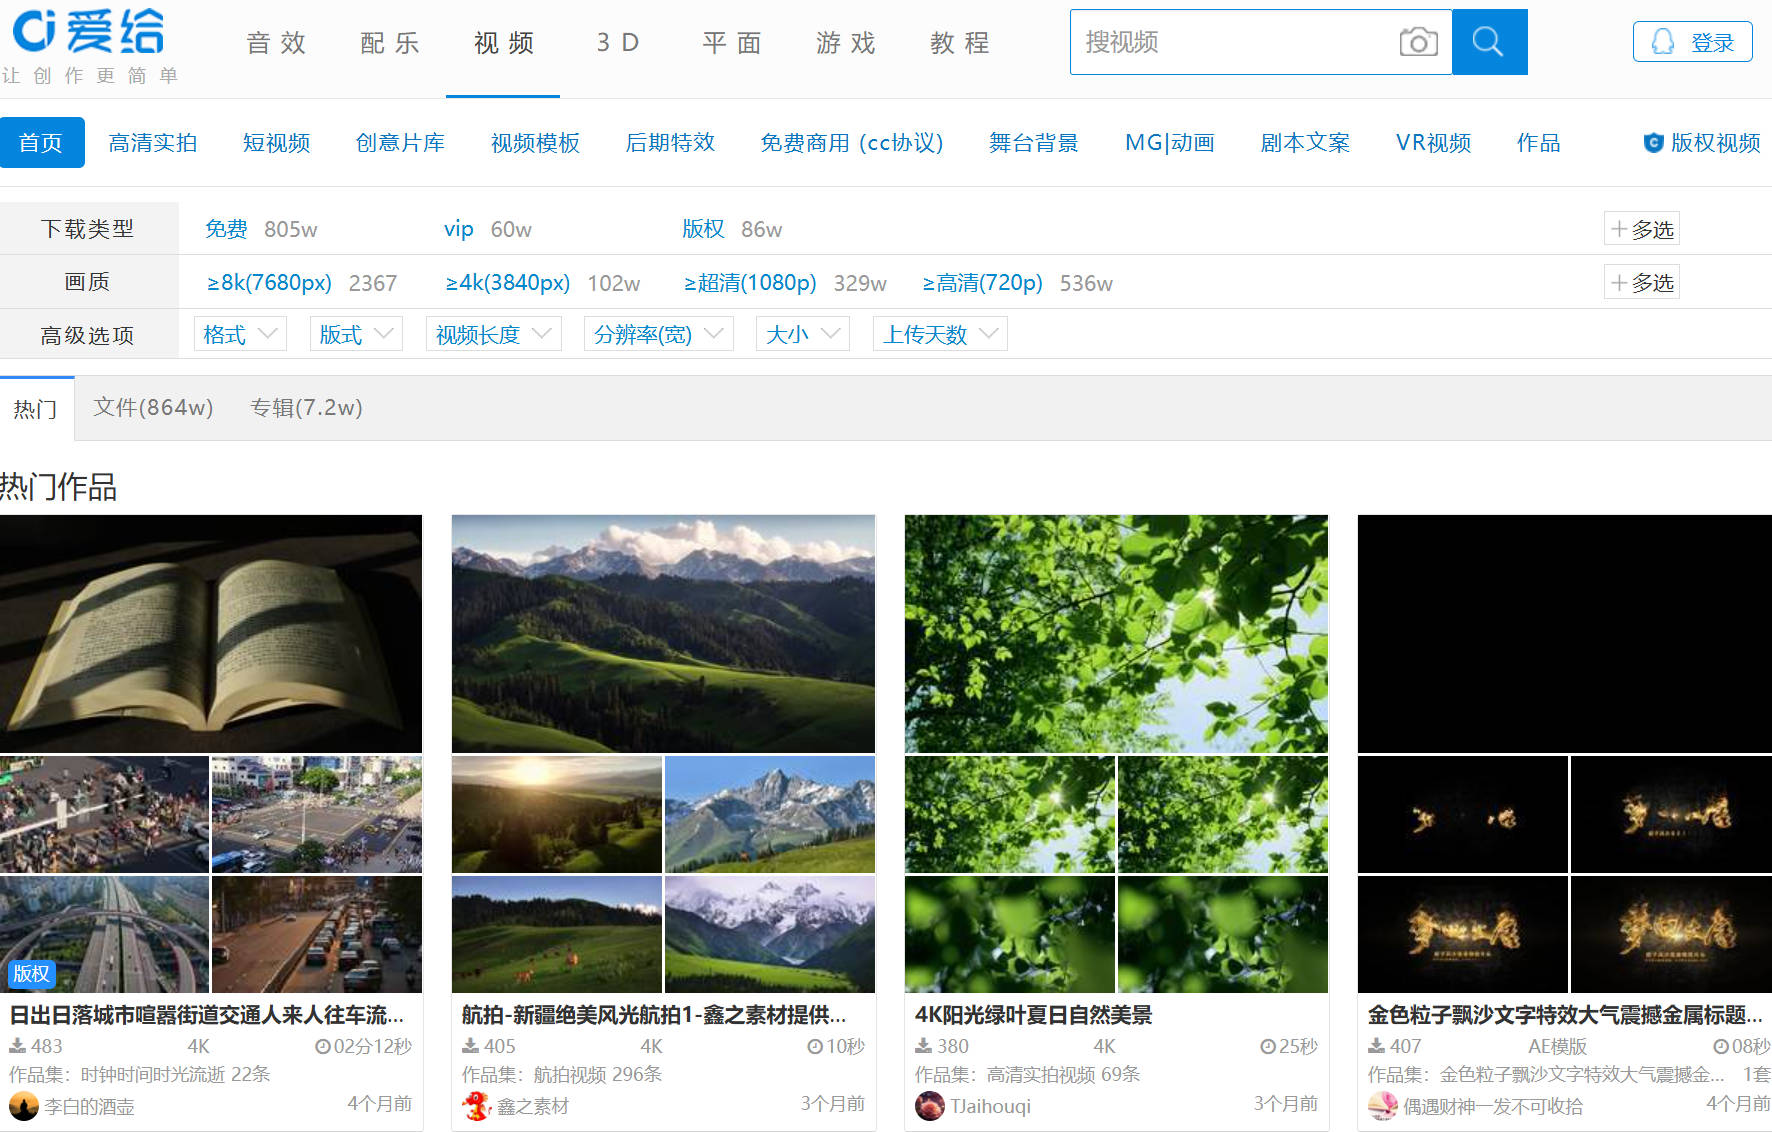
Task: Click the blue magnifier search button
Action: point(1489,42)
